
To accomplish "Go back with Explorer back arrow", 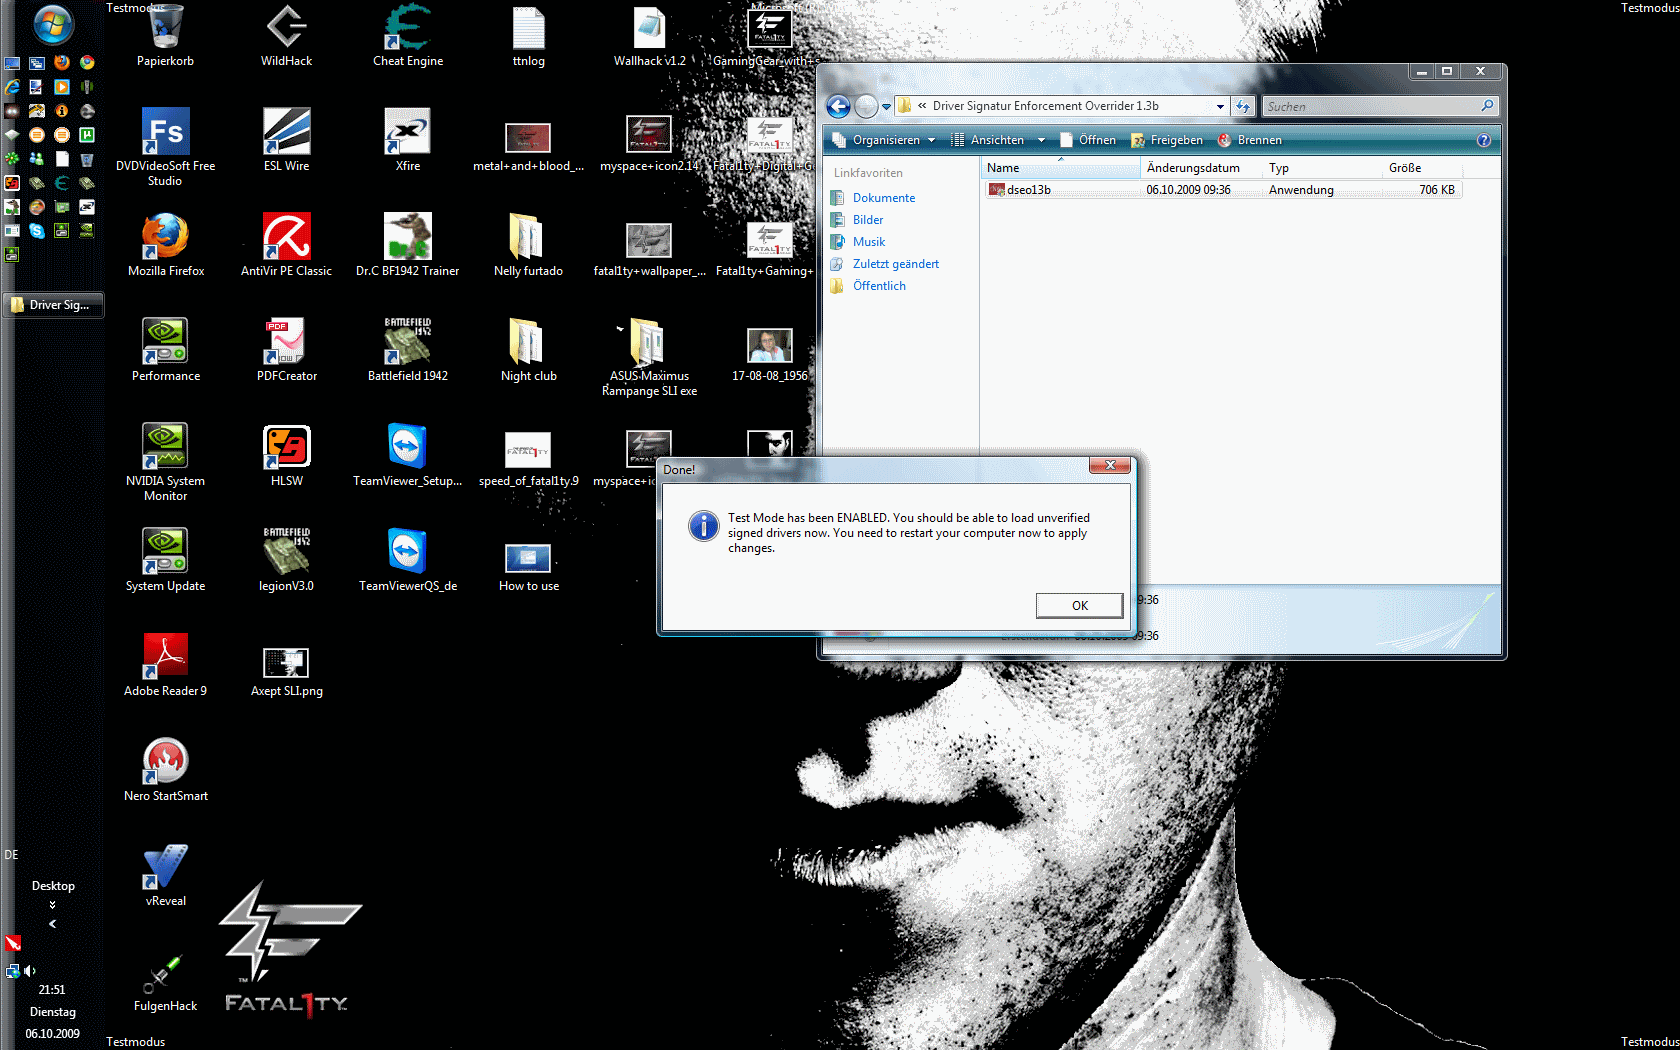I will (838, 106).
